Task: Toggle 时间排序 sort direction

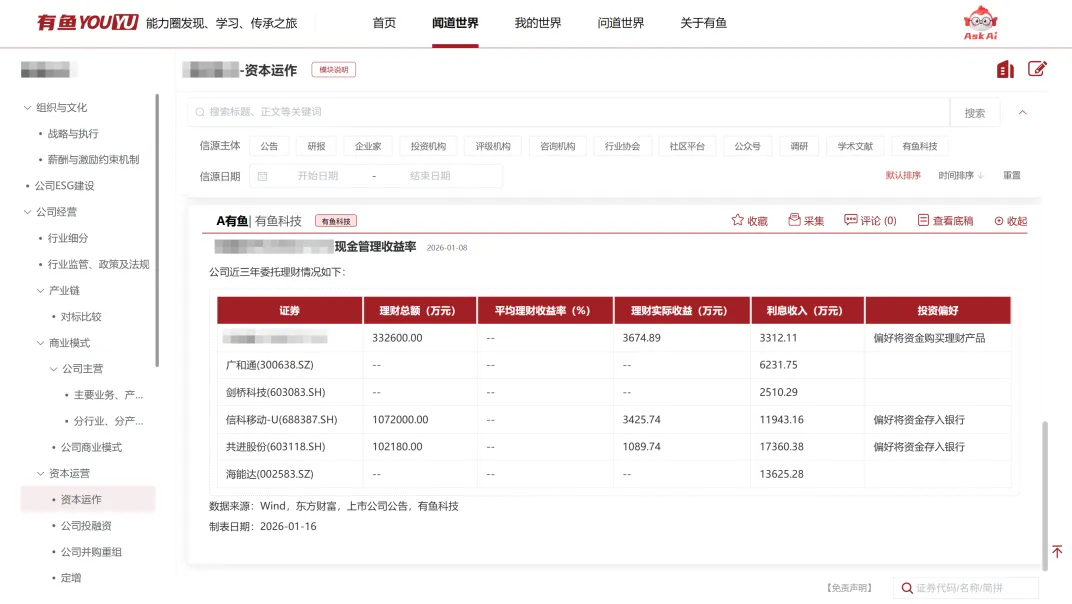Action: 961,176
